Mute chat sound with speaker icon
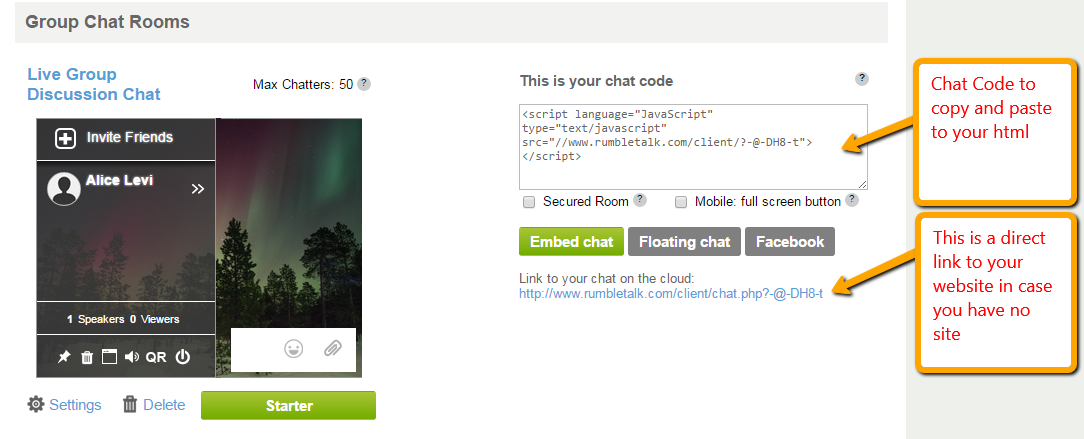Screen dimensions: 1084x439 click(x=132, y=357)
